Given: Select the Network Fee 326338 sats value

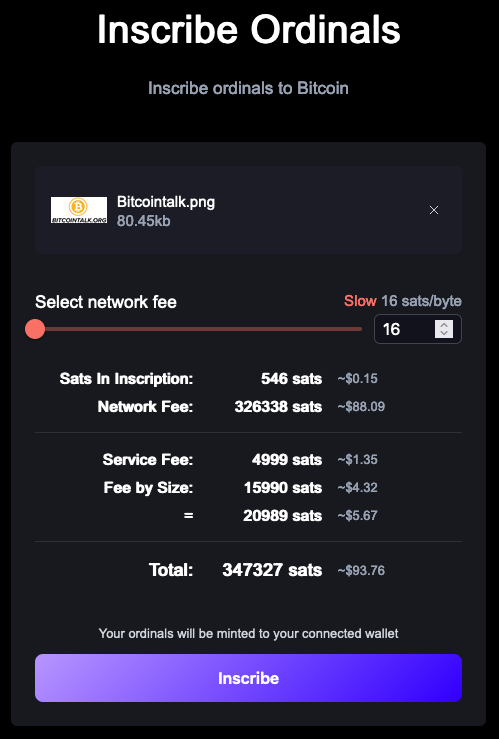Looking at the screenshot, I should pos(278,406).
